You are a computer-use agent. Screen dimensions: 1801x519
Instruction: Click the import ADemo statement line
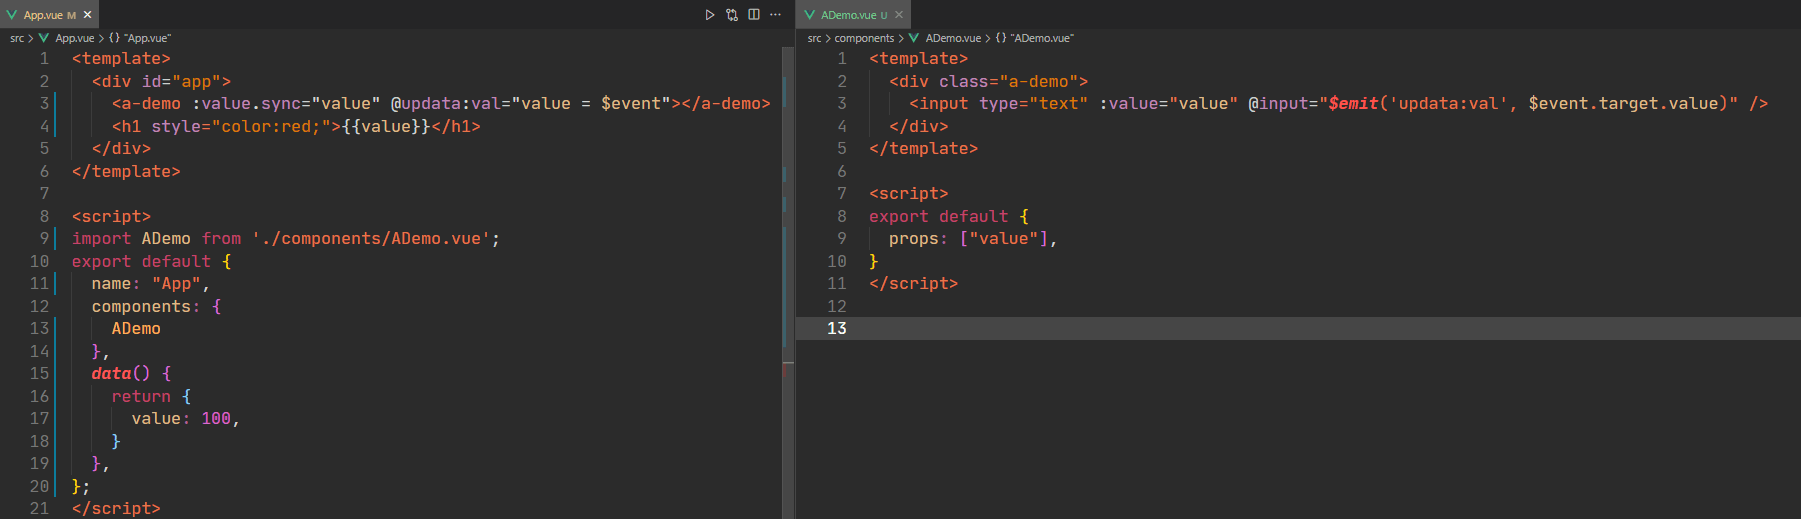tap(286, 238)
